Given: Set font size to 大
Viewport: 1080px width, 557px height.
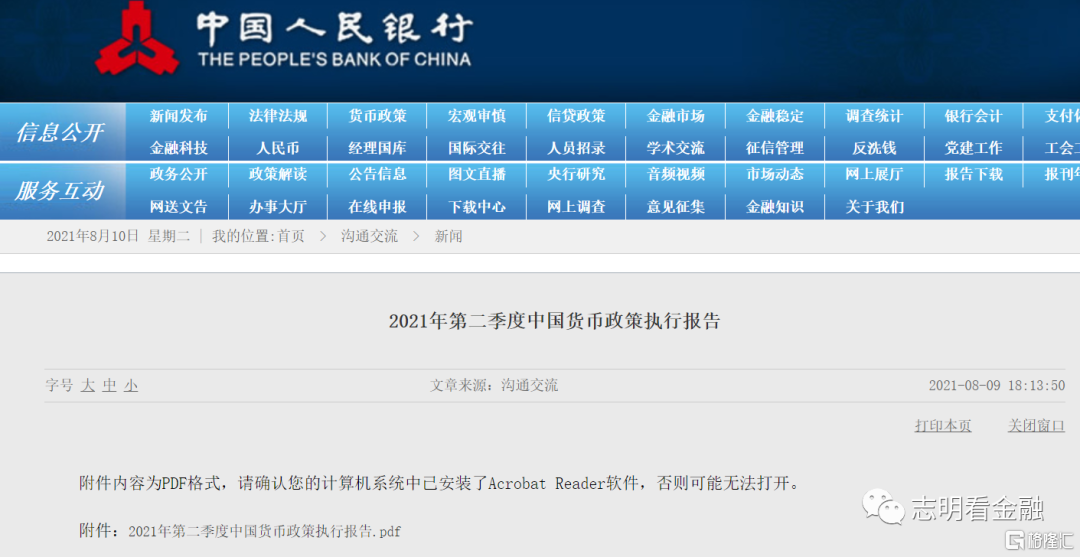Looking at the screenshot, I should pos(88,386).
